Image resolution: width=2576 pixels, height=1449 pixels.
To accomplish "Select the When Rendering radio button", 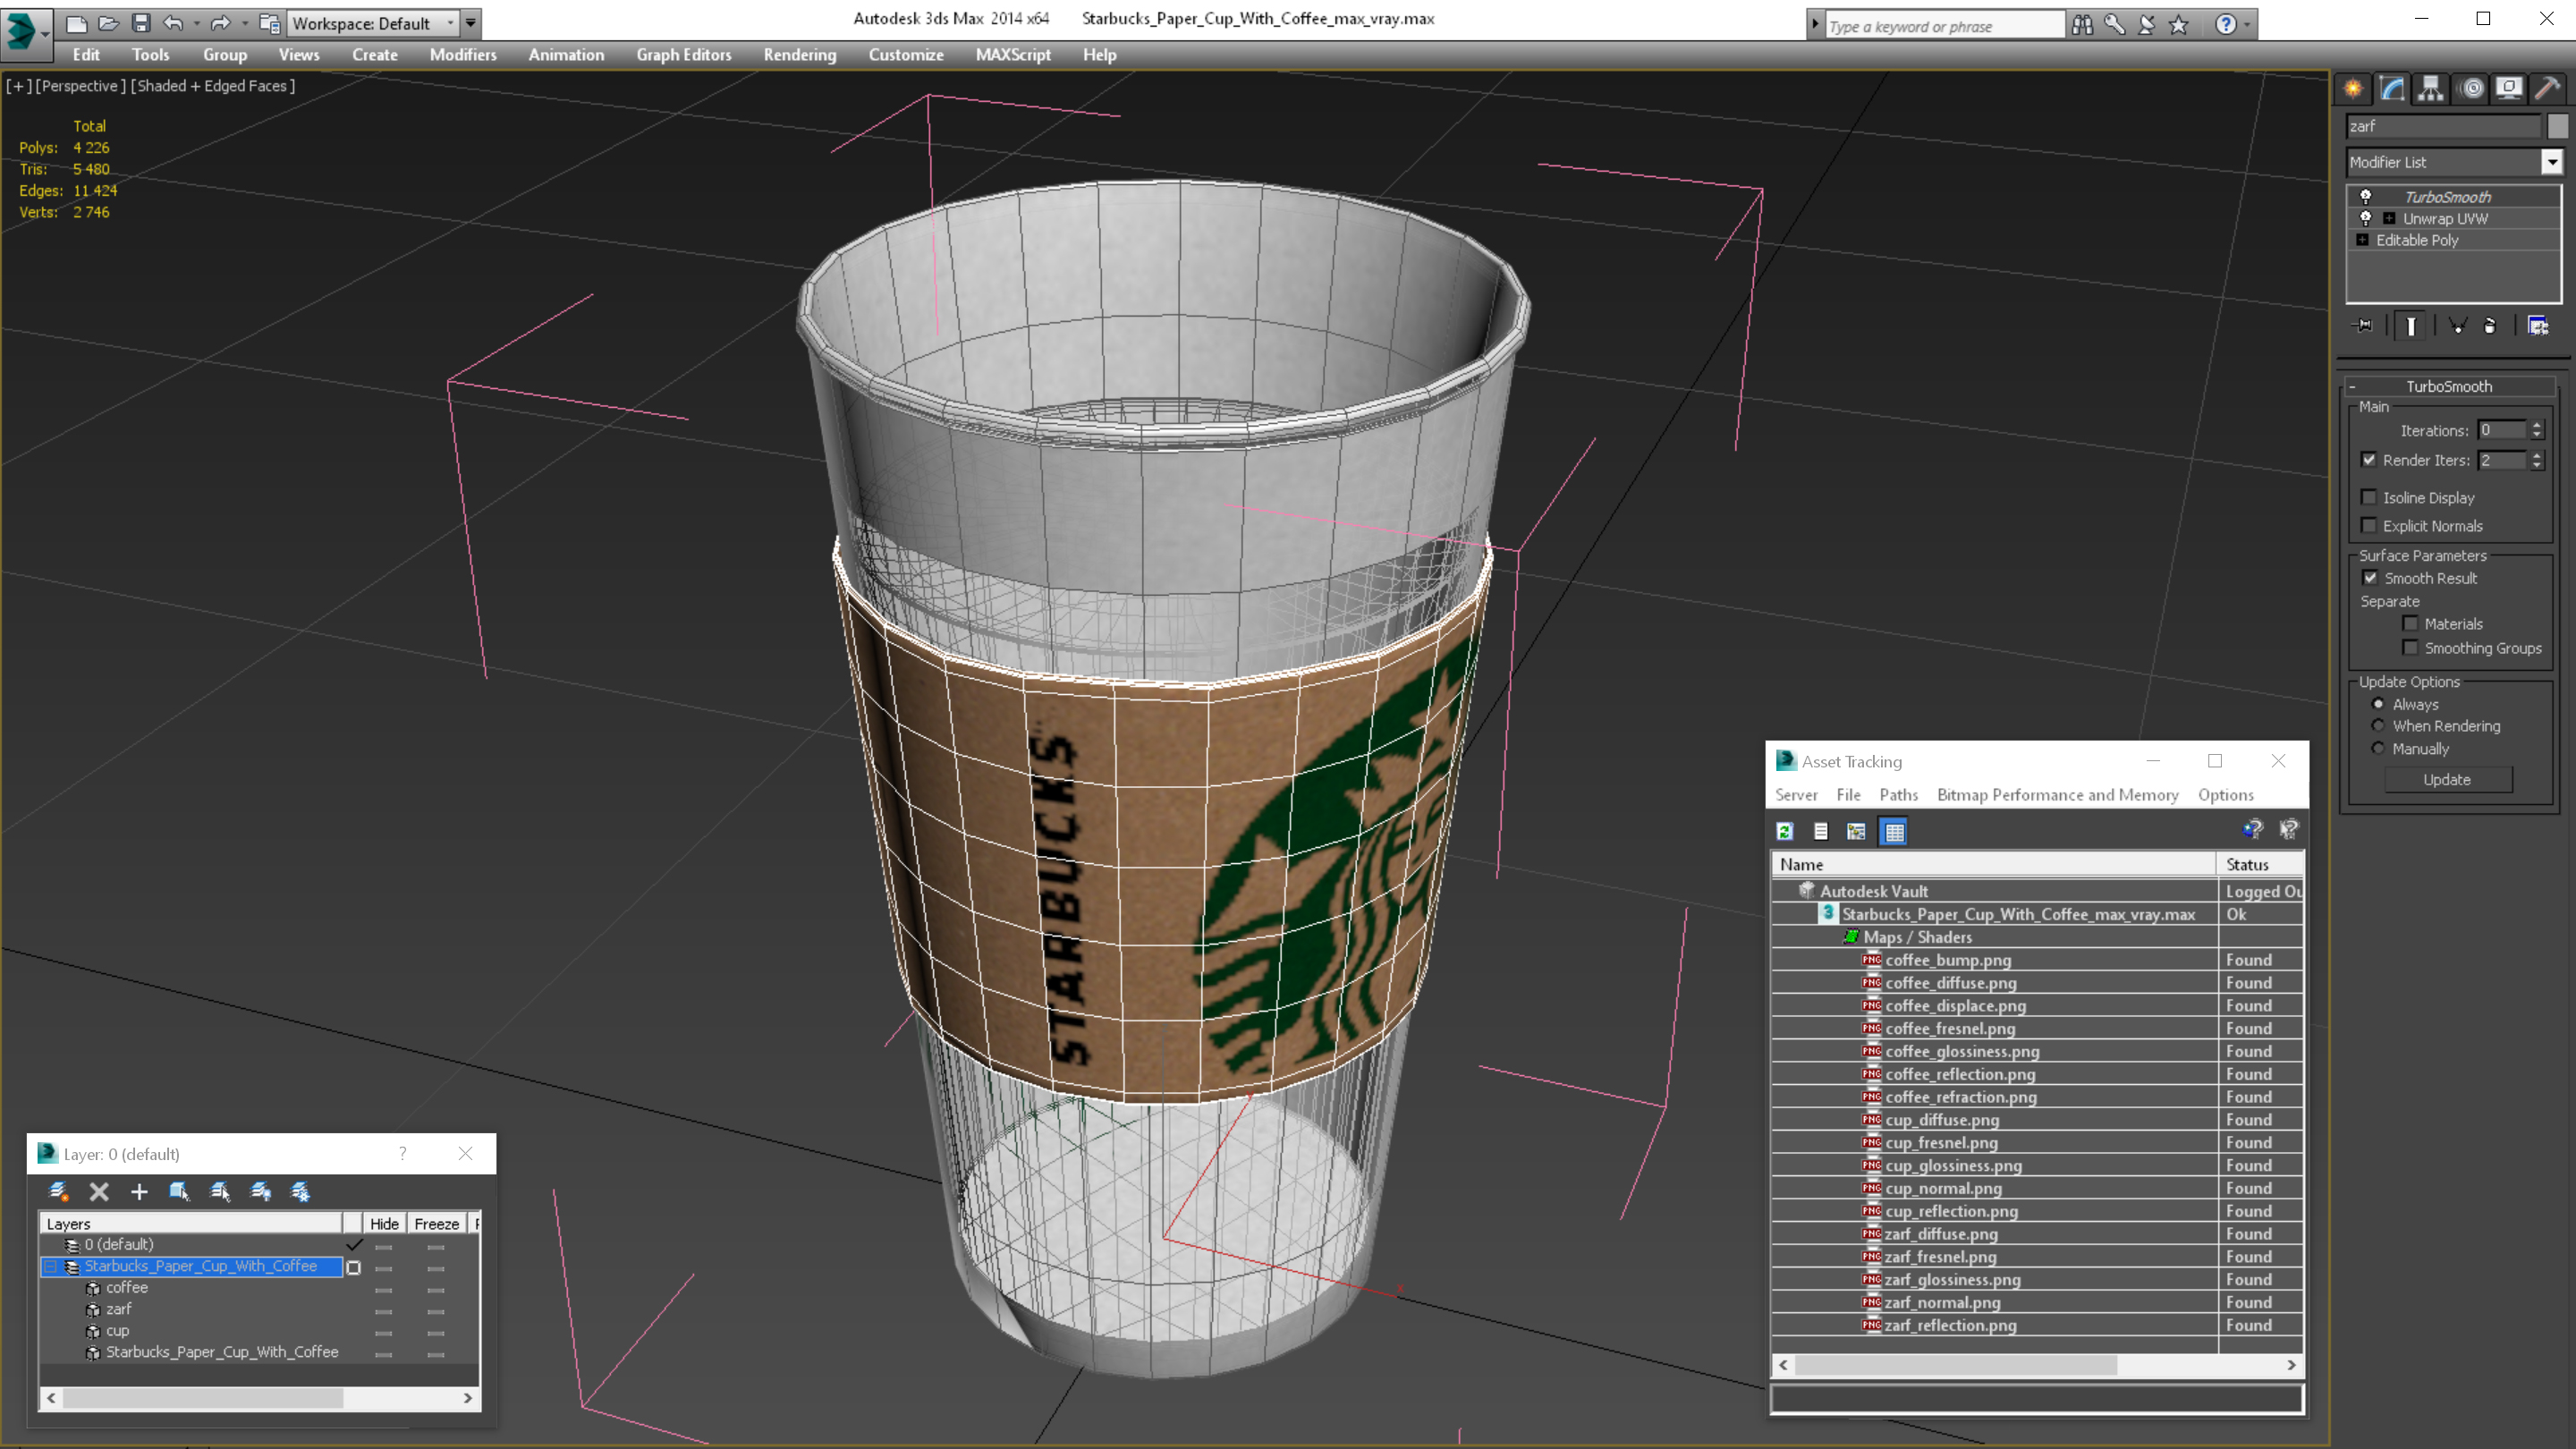I will 2379,726.
